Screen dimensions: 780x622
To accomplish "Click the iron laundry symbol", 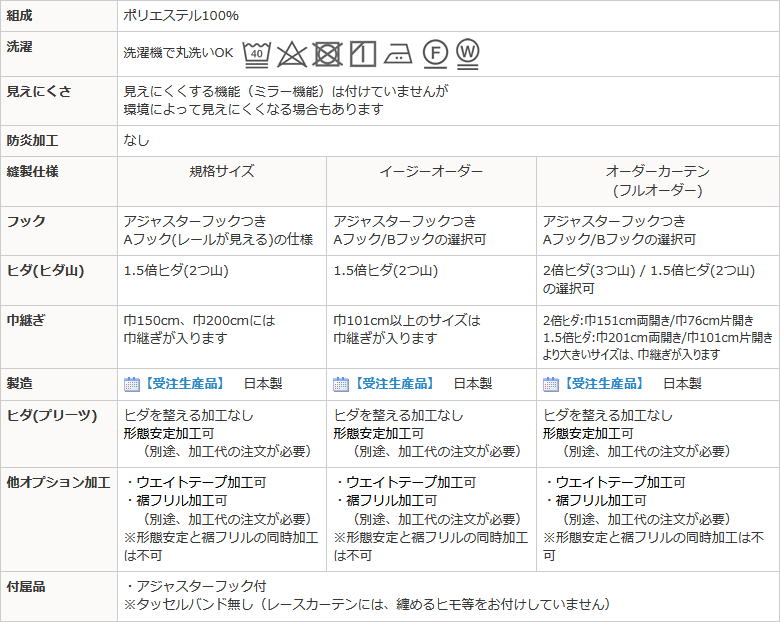I will [x=397, y=53].
